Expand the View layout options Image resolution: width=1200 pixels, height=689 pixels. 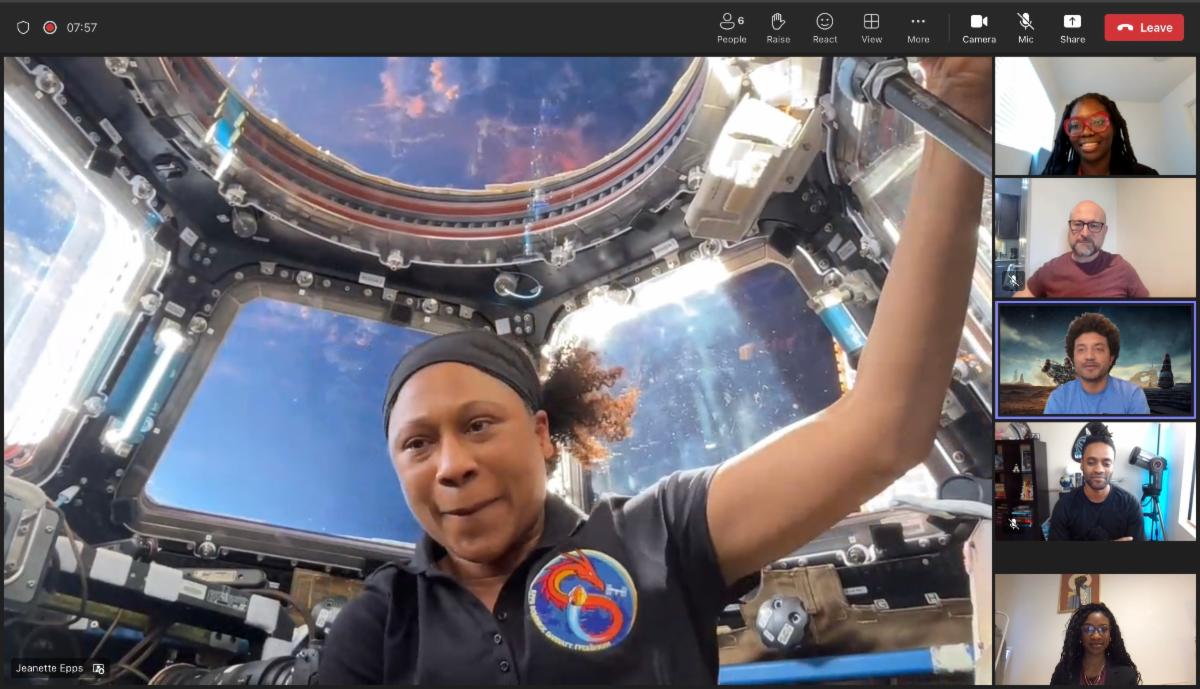click(871, 26)
